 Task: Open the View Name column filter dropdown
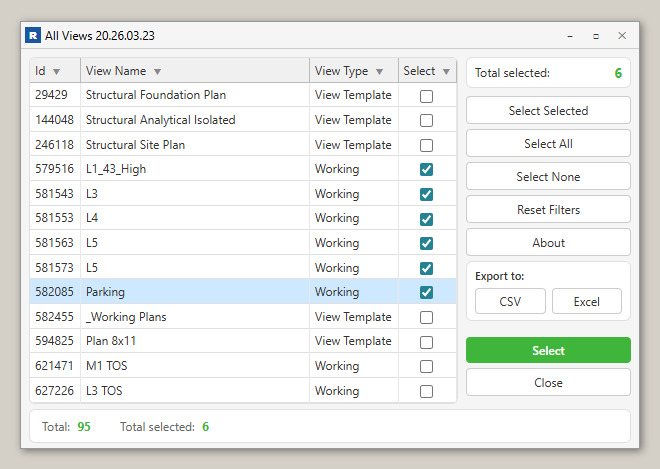(x=158, y=71)
